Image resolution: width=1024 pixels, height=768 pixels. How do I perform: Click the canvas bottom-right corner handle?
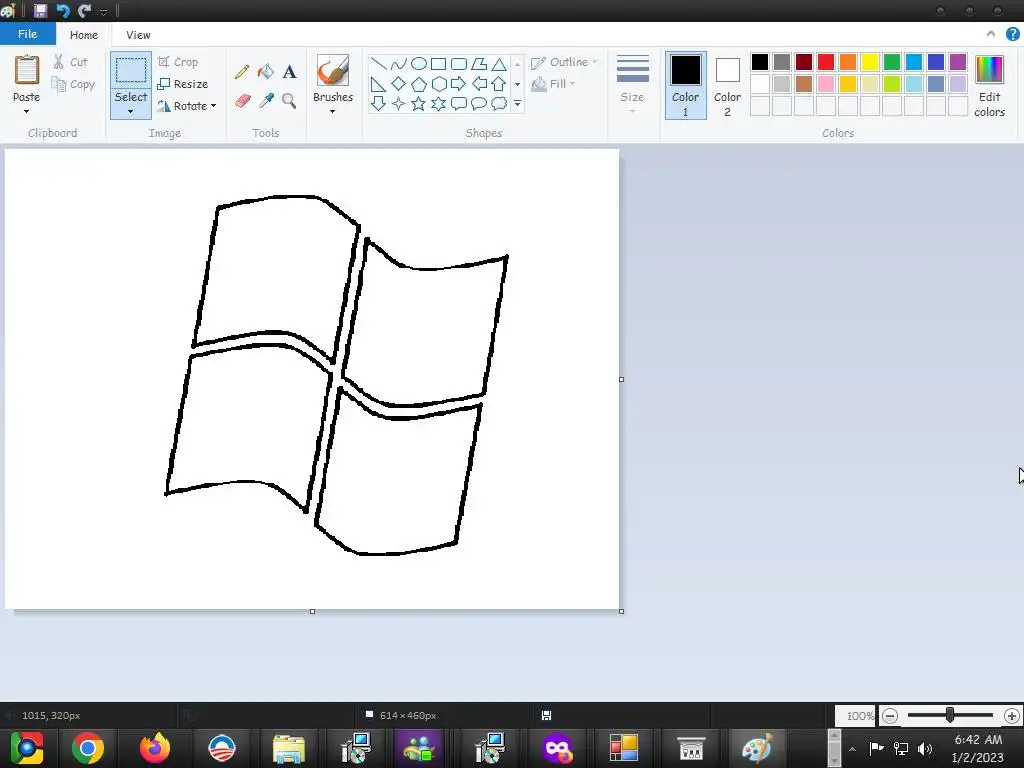click(622, 611)
